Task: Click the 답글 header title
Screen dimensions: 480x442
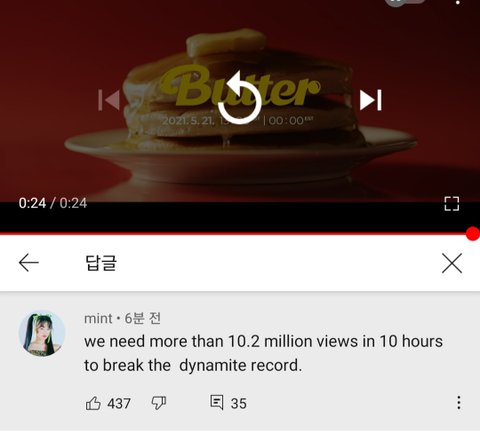Action: [x=101, y=263]
